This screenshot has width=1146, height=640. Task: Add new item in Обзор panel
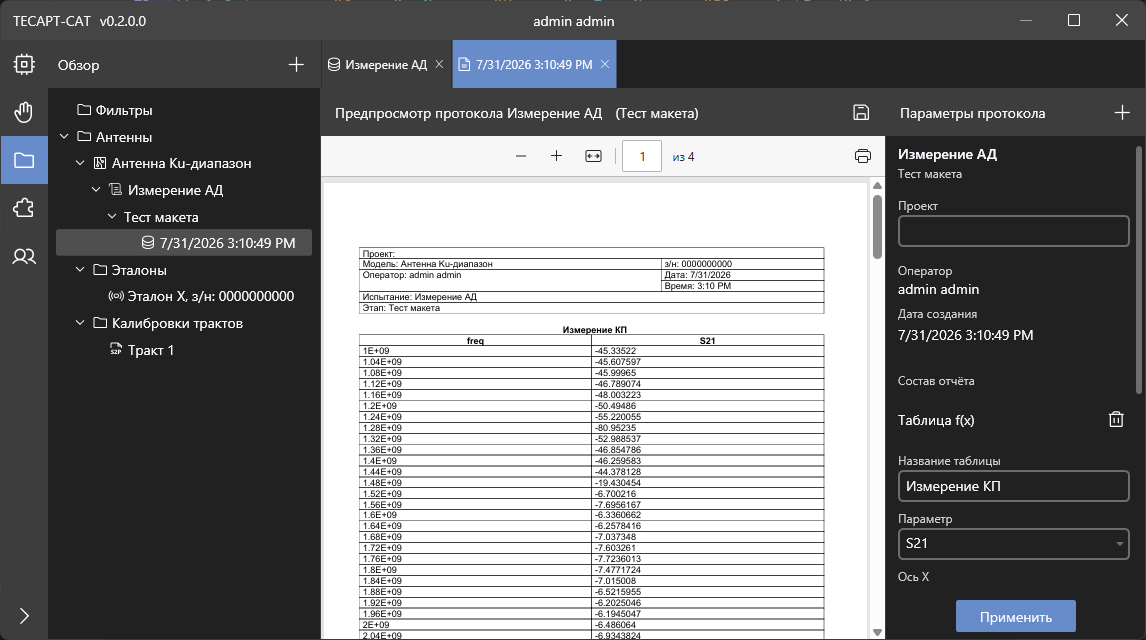coord(296,64)
